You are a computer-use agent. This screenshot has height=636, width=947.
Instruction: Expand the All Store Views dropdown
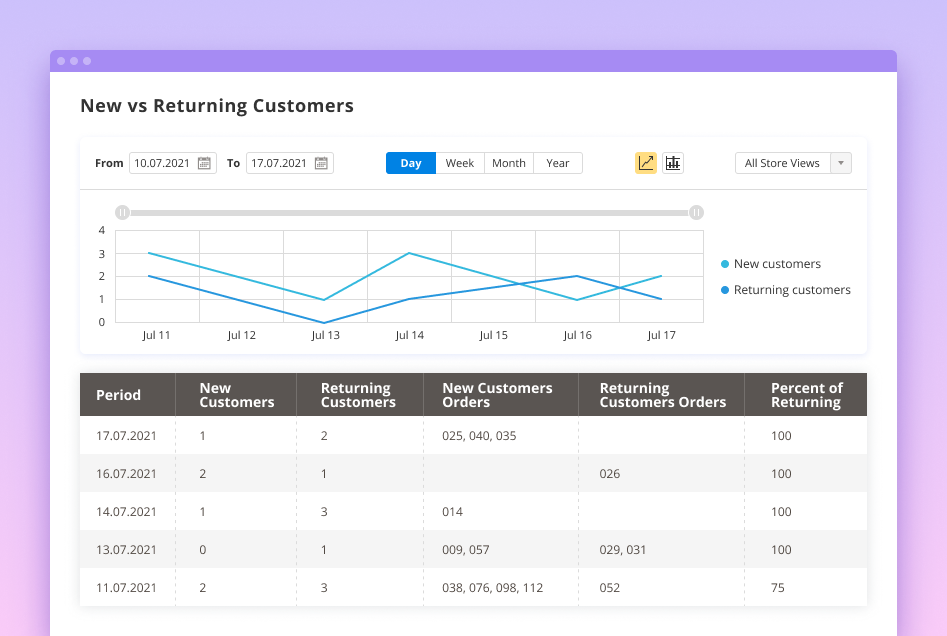click(782, 163)
